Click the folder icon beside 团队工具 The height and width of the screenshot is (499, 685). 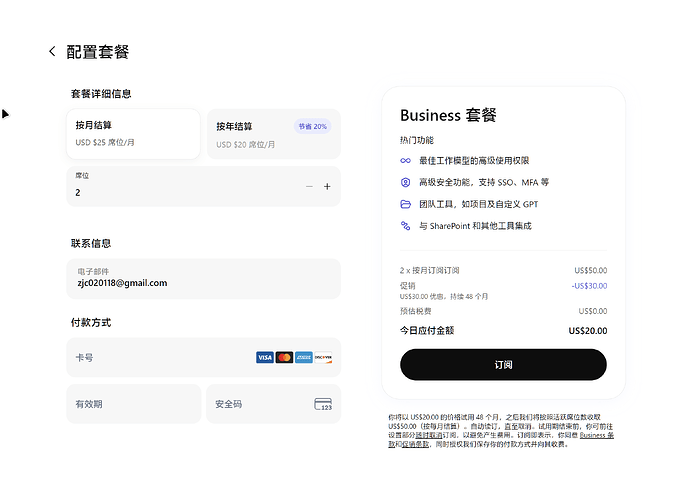coord(405,204)
